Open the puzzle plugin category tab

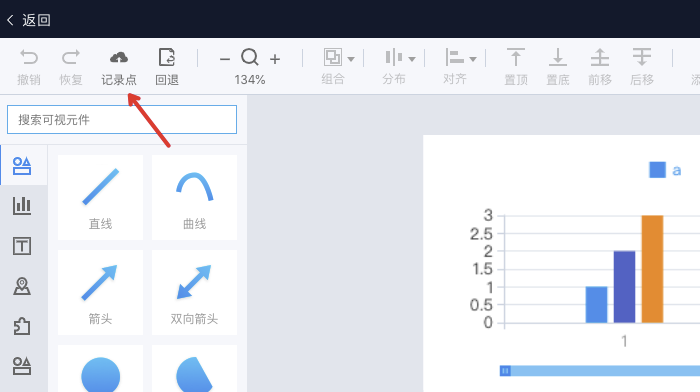(x=22, y=326)
